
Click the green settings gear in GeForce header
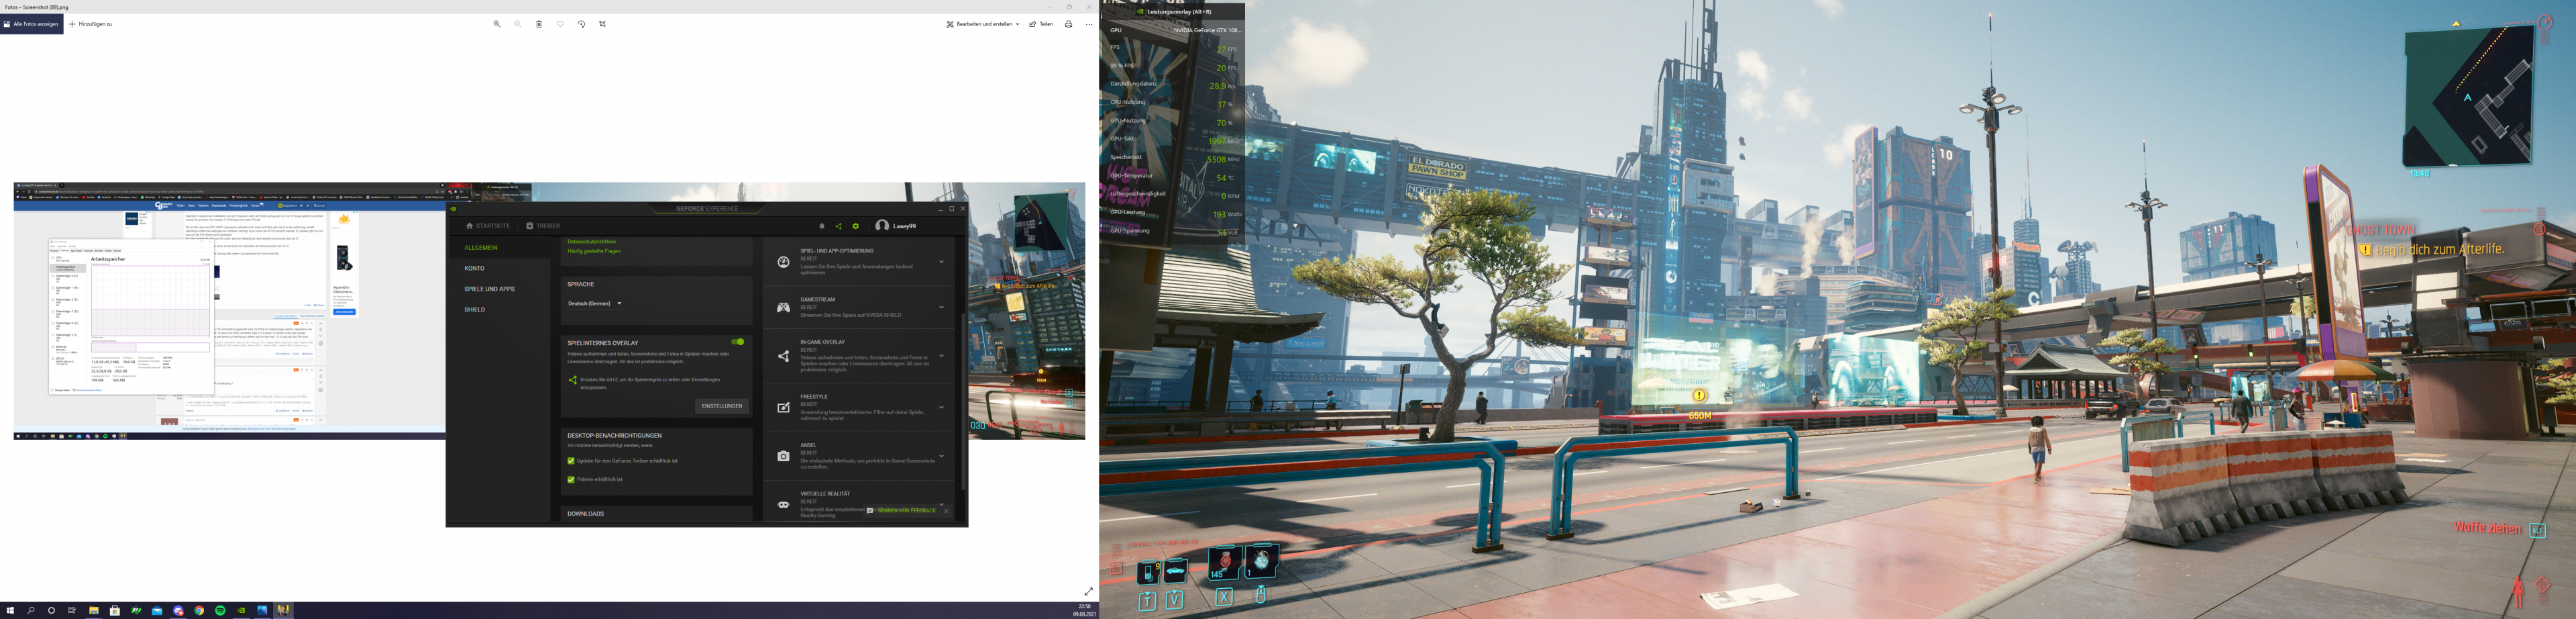856,226
